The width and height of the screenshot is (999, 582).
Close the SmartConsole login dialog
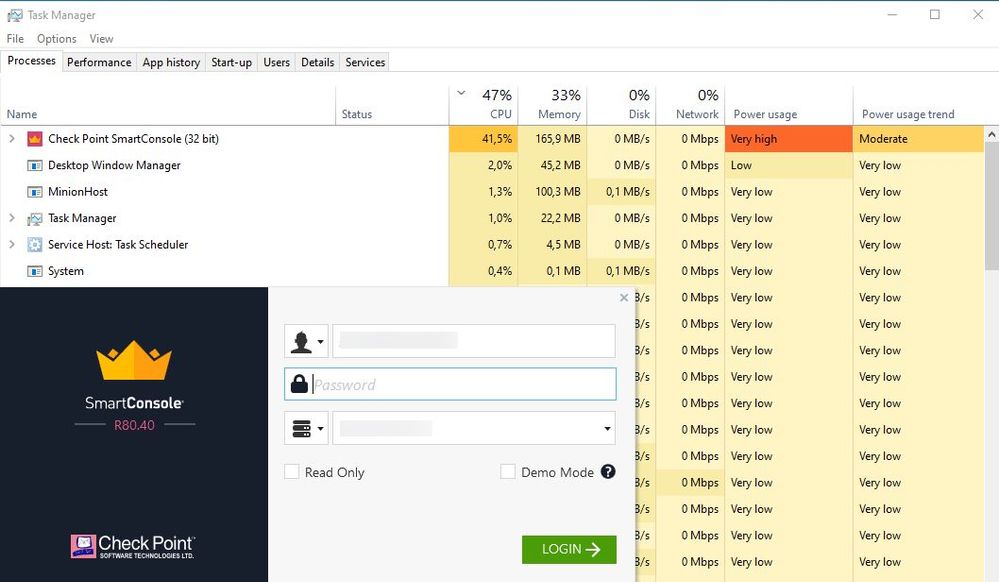pyautogui.click(x=624, y=298)
